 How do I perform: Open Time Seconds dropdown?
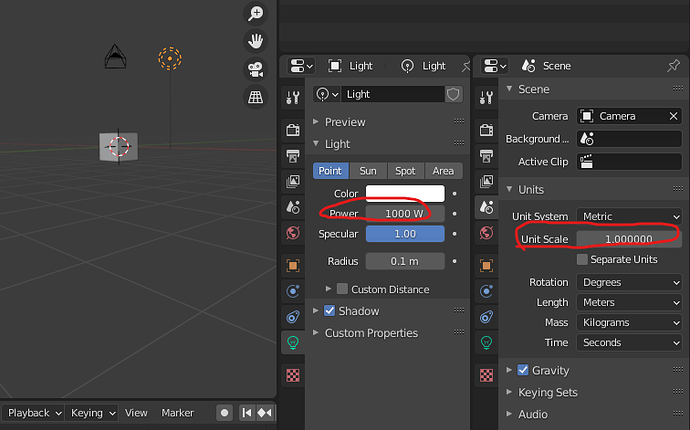(x=629, y=342)
